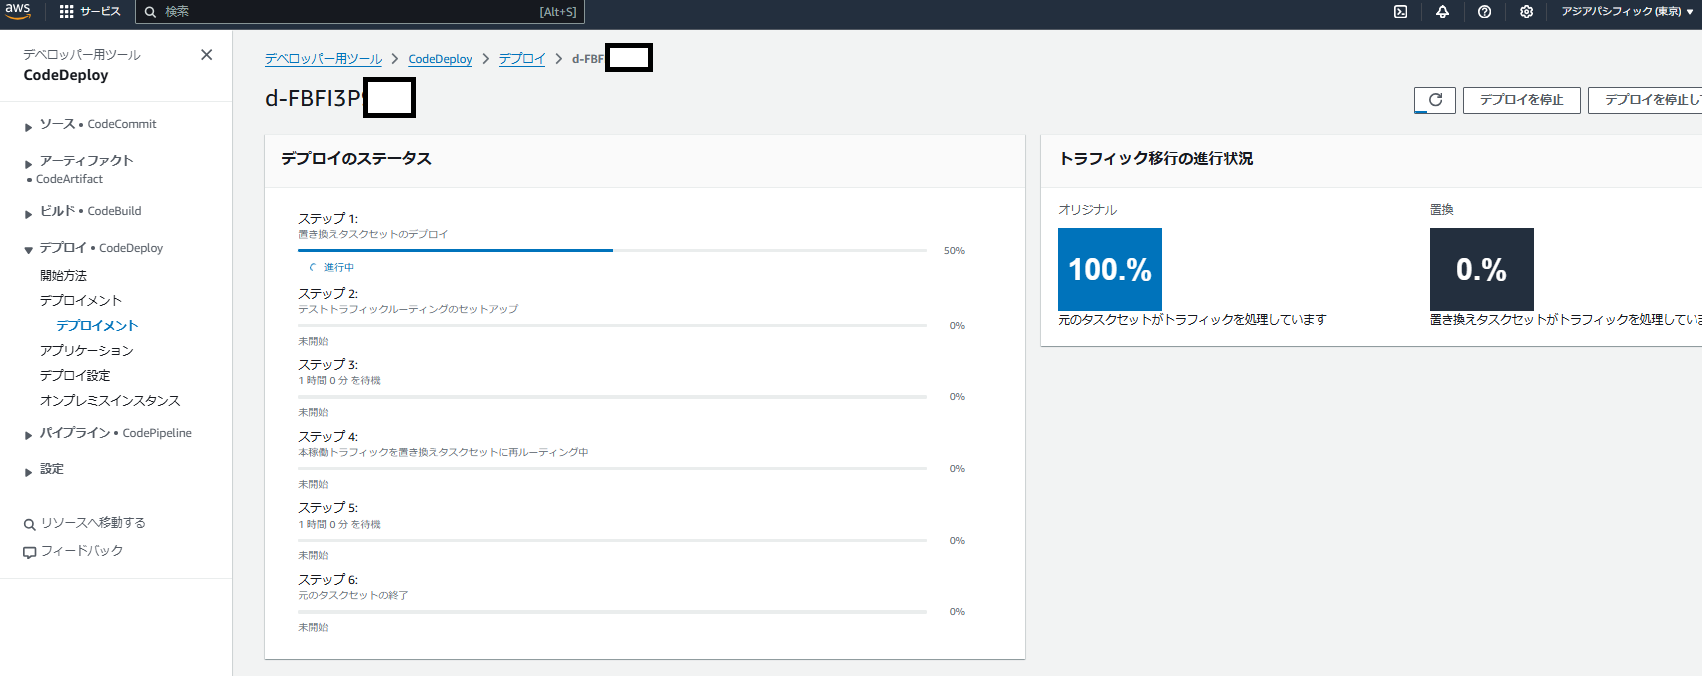This screenshot has height=676, width=1702.
Task: Open デプロイメント parent item in sidebar
Action: [81, 300]
